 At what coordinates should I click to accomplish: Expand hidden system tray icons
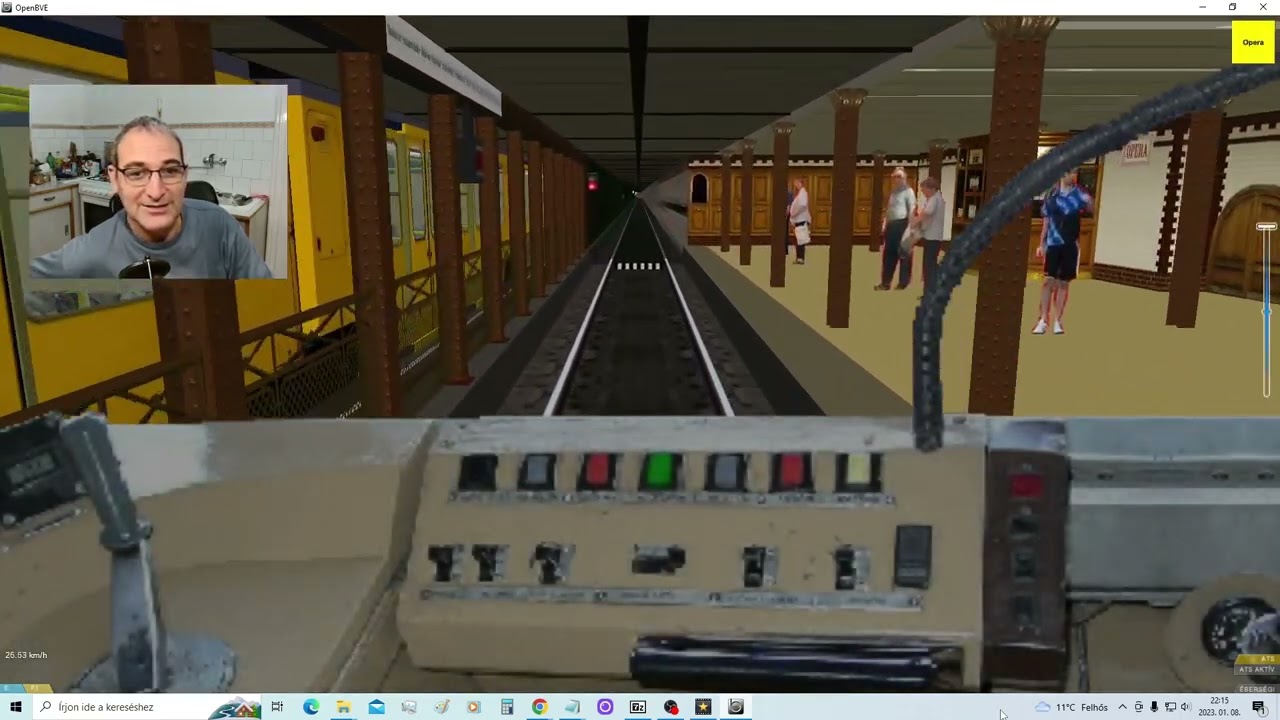pos(1122,707)
